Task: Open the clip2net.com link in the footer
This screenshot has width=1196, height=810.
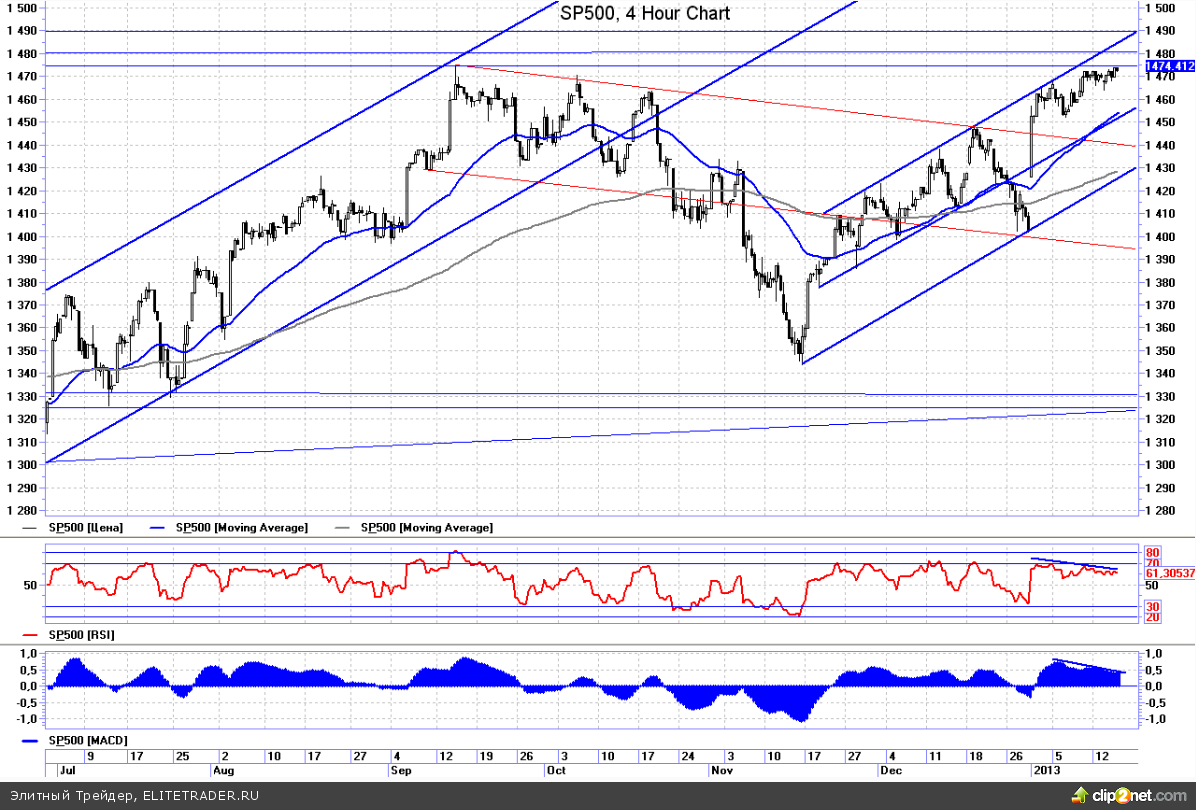Action: tap(1136, 795)
